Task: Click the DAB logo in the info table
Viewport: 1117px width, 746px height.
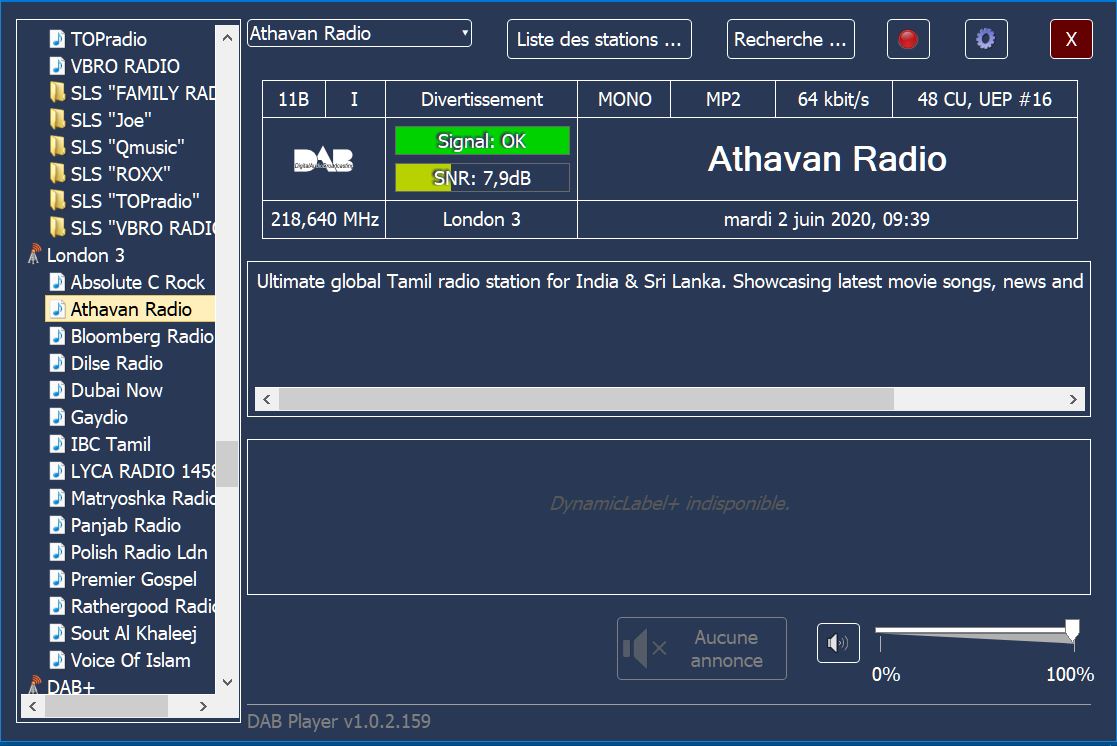Action: pyautogui.click(x=323, y=159)
